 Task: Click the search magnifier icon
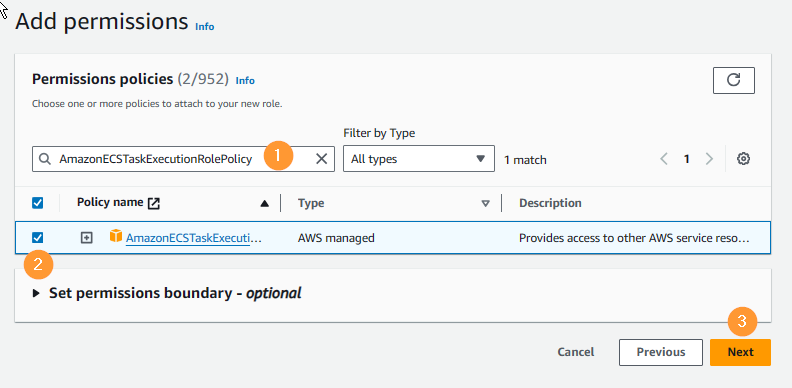pyautogui.click(x=45, y=159)
